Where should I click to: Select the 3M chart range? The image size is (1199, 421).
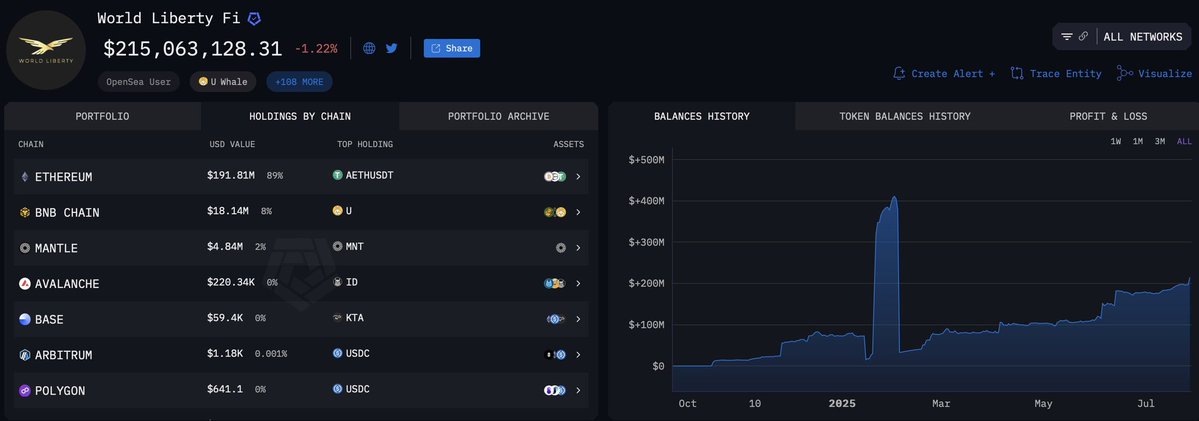[x=1160, y=141]
